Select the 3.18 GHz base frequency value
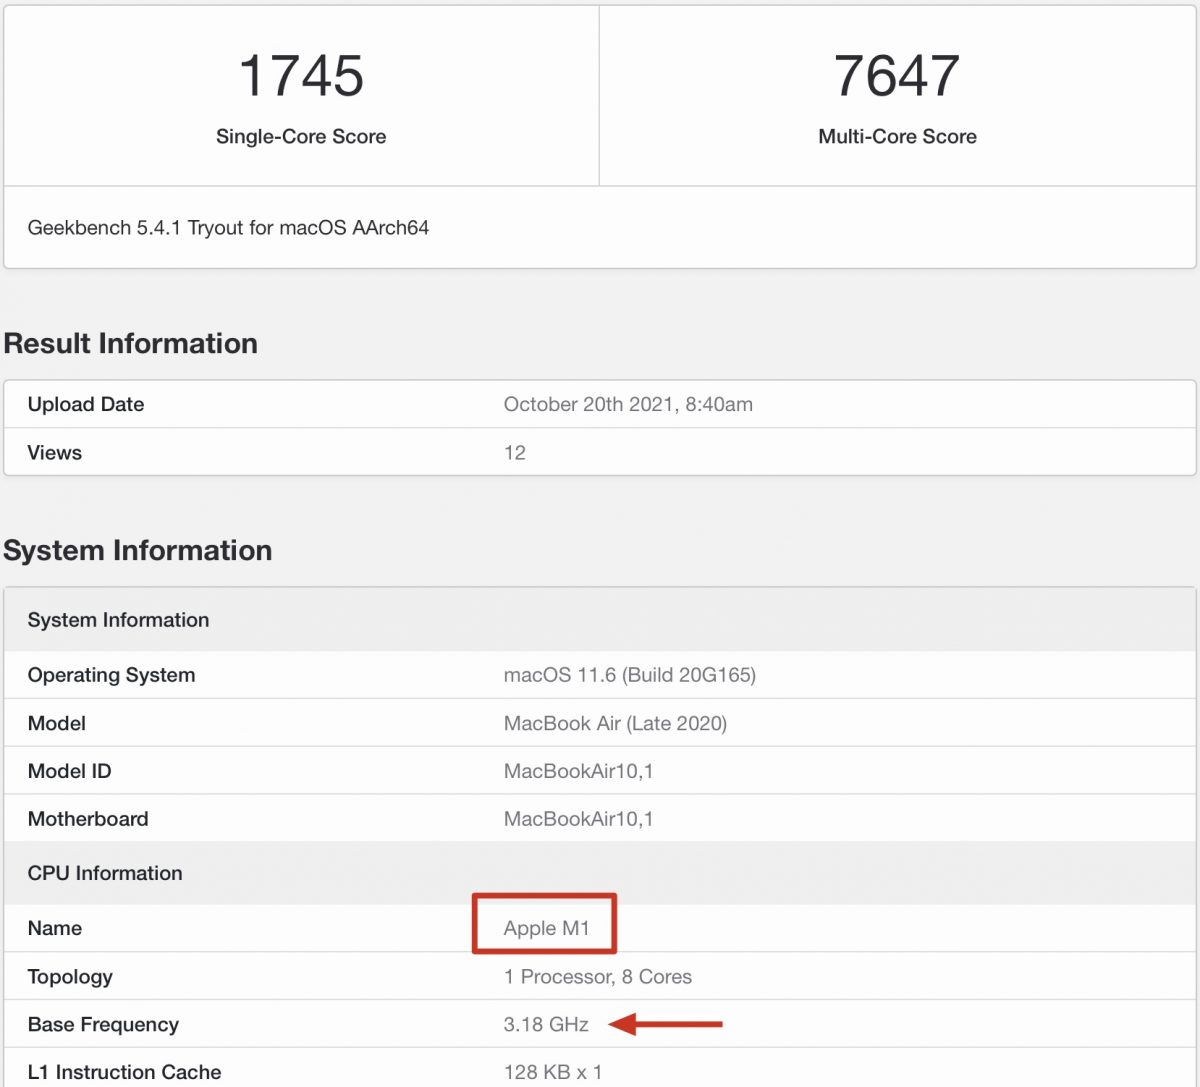This screenshot has width=1200, height=1087. (546, 1025)
